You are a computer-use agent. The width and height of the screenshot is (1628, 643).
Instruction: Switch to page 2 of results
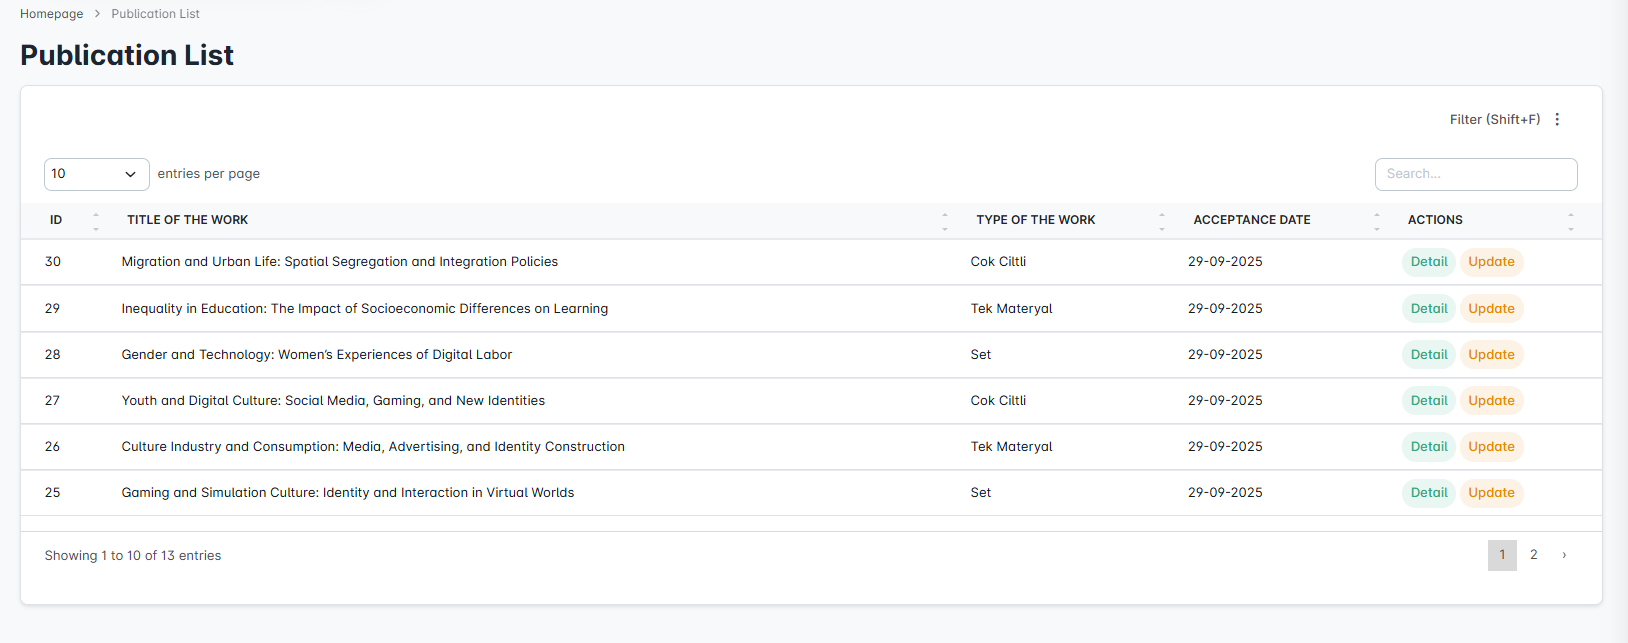1533,555
